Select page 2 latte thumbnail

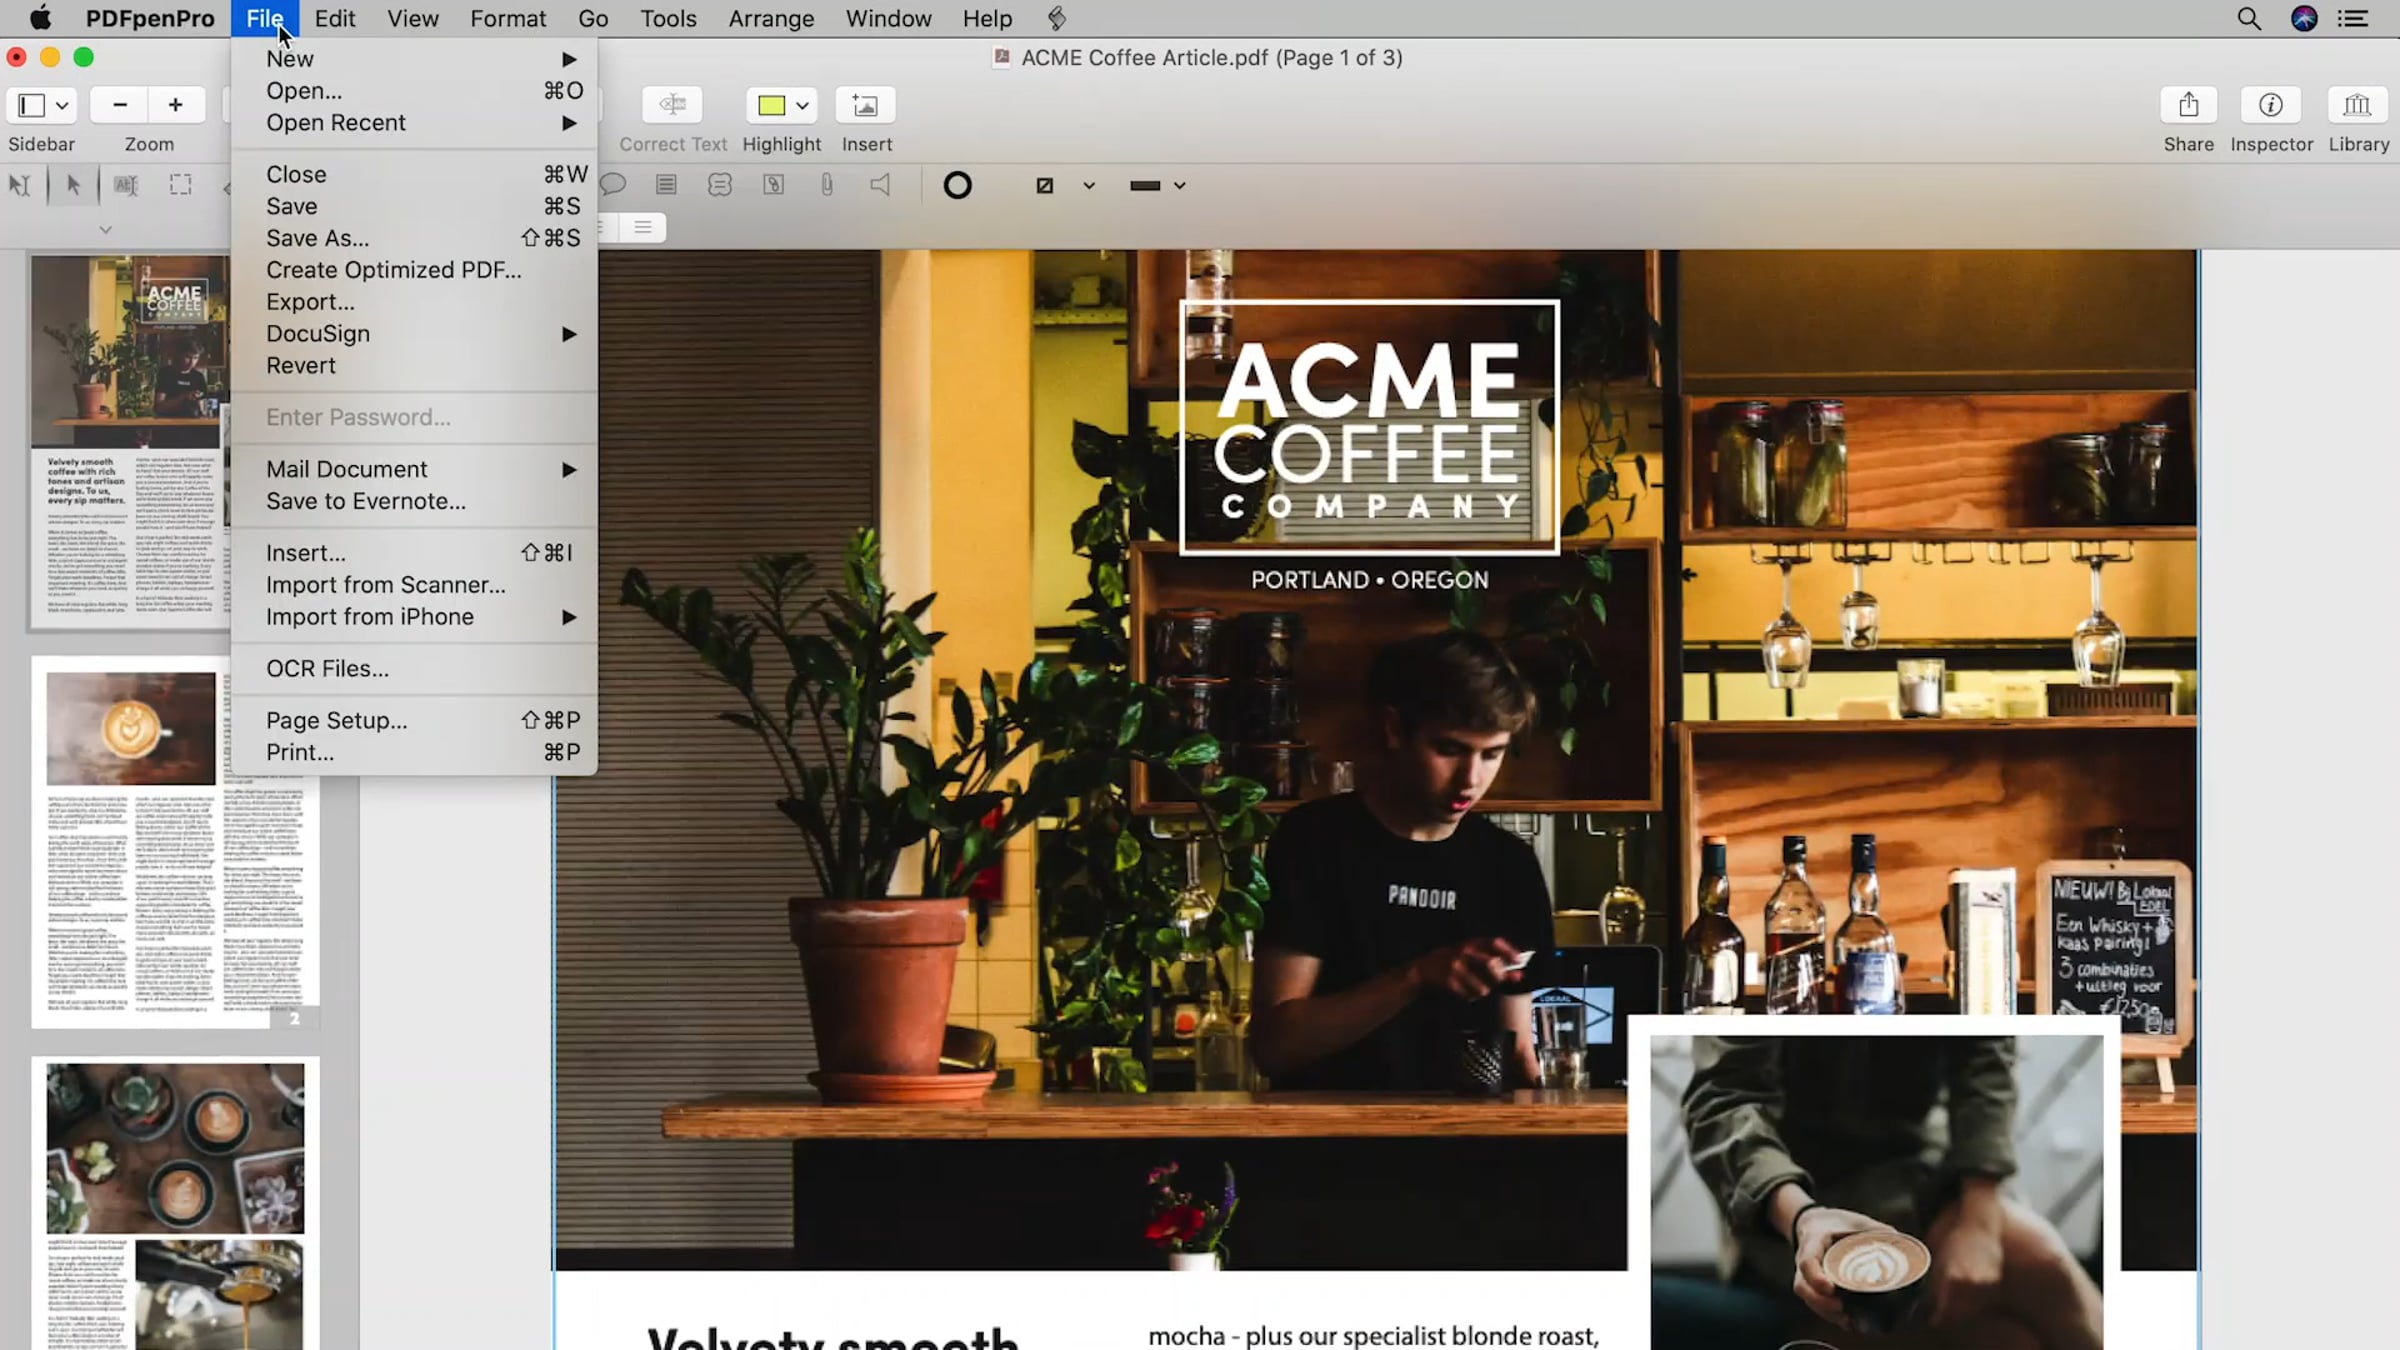point(175,842)
